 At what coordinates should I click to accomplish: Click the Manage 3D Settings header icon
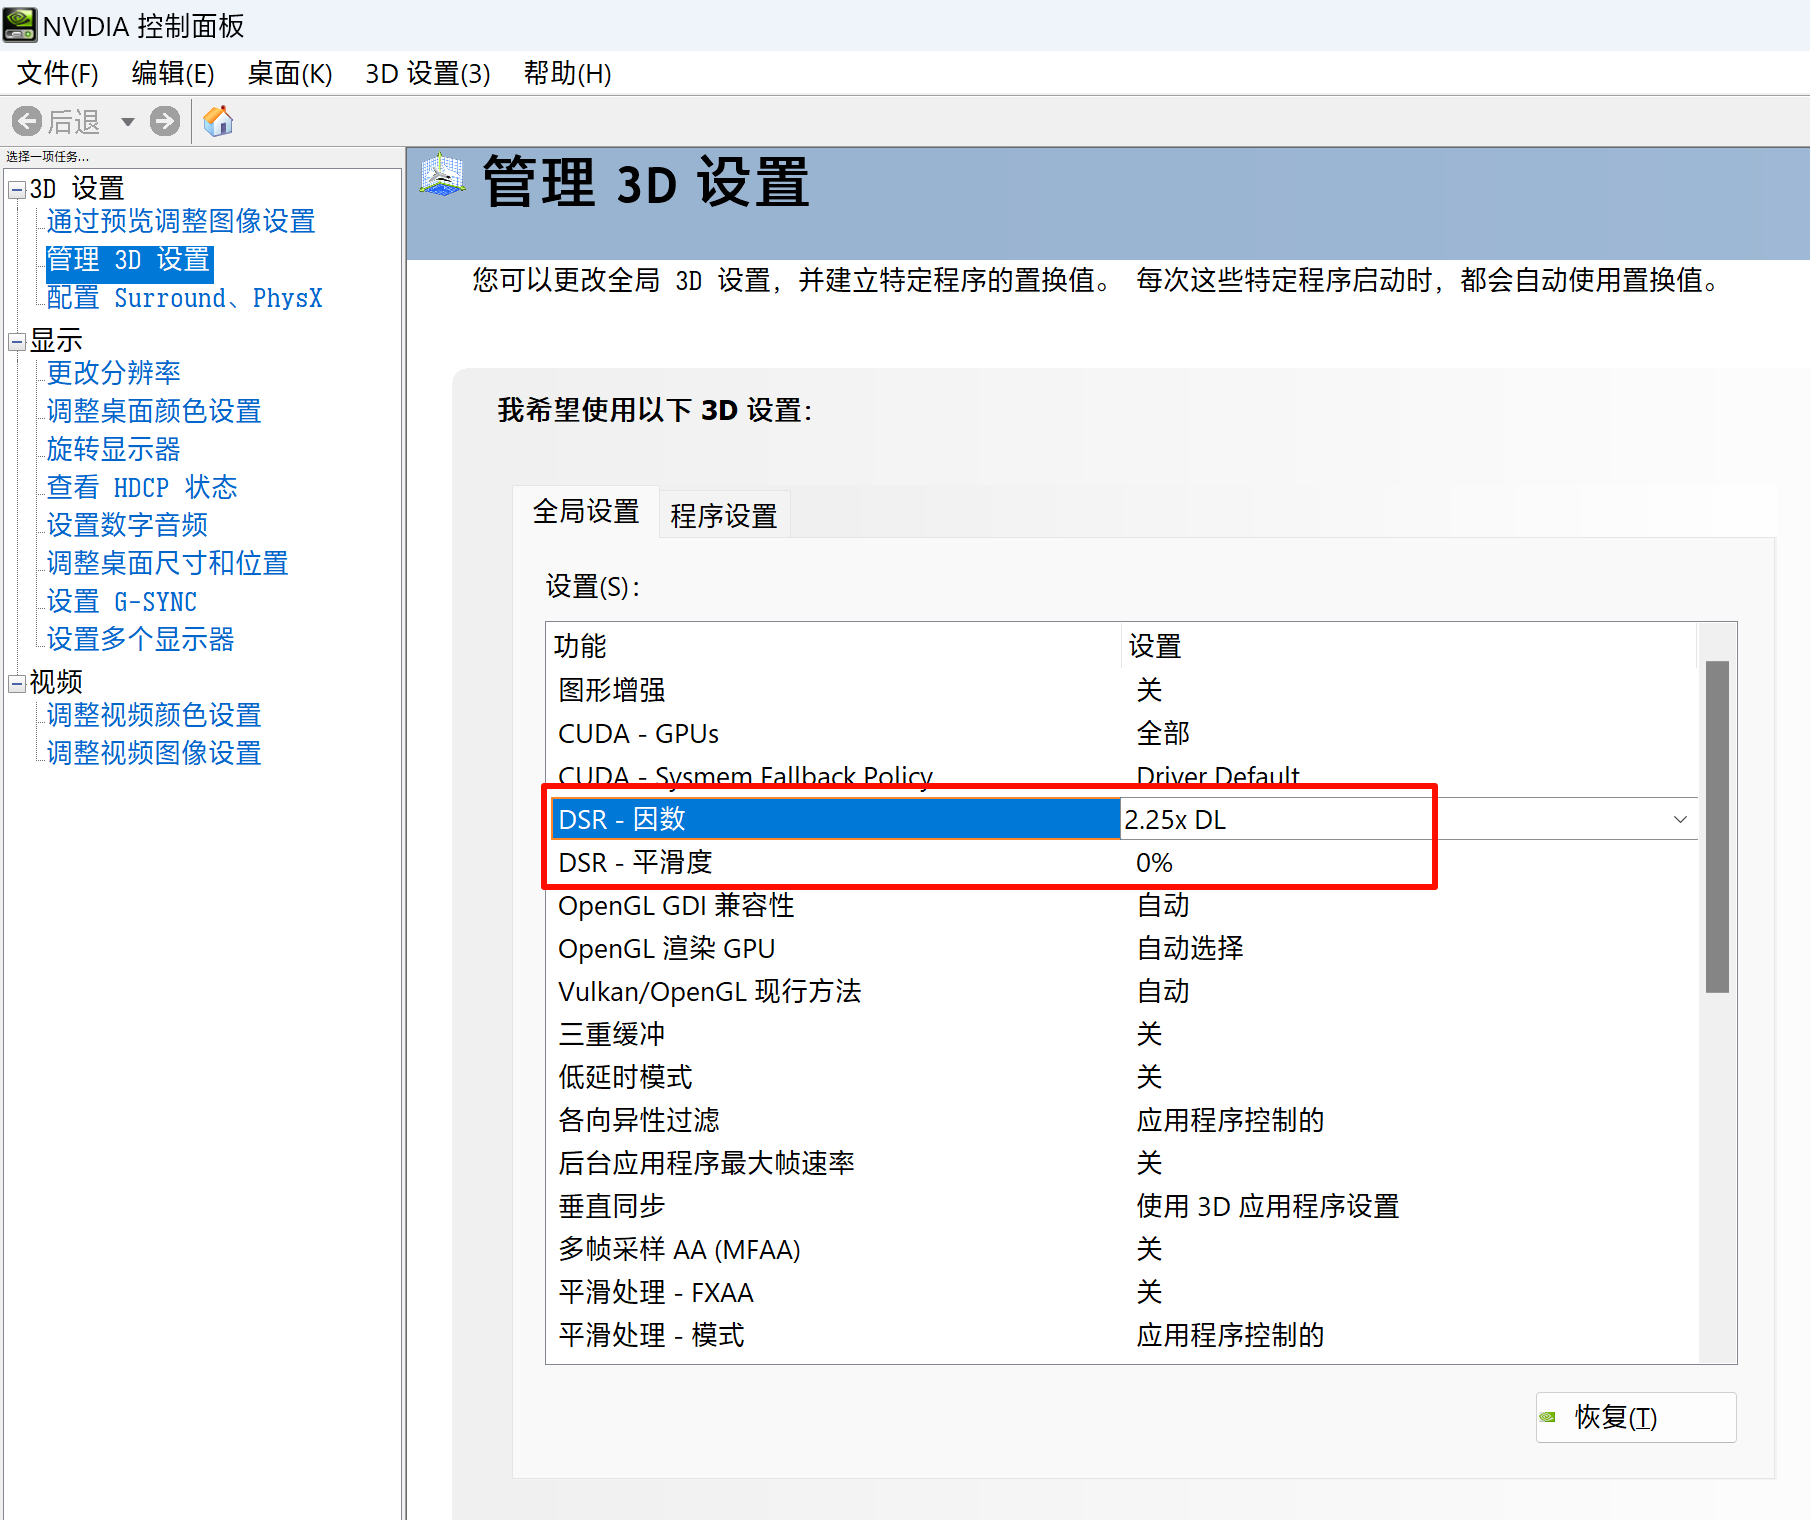coord(442,175)
